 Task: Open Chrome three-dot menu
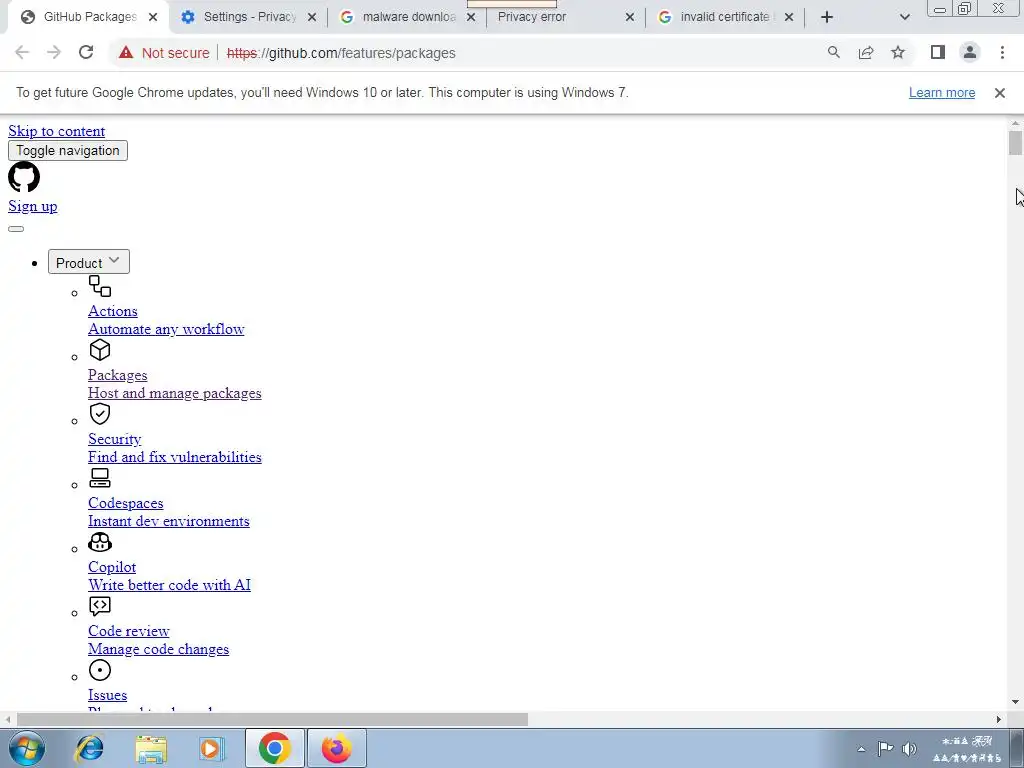click(x=1002, y=52)
